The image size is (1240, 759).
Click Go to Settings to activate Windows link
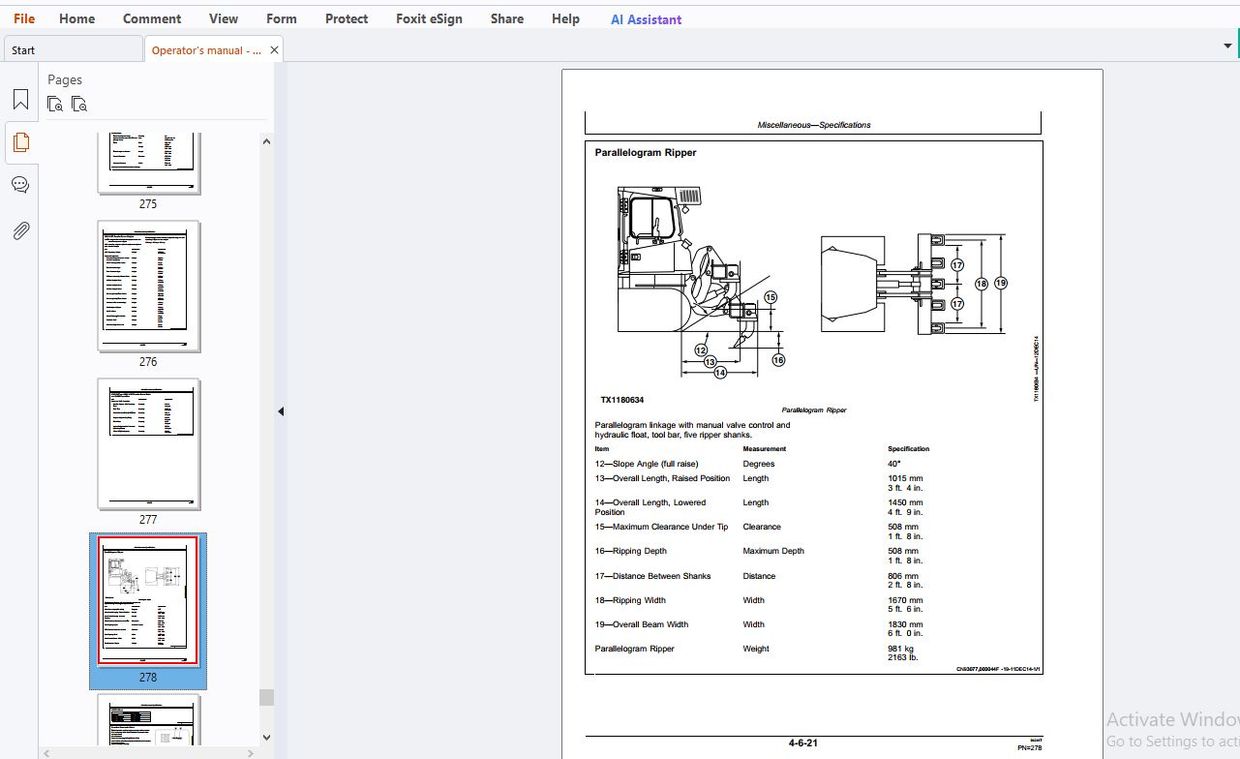(x=1172, y=741)
